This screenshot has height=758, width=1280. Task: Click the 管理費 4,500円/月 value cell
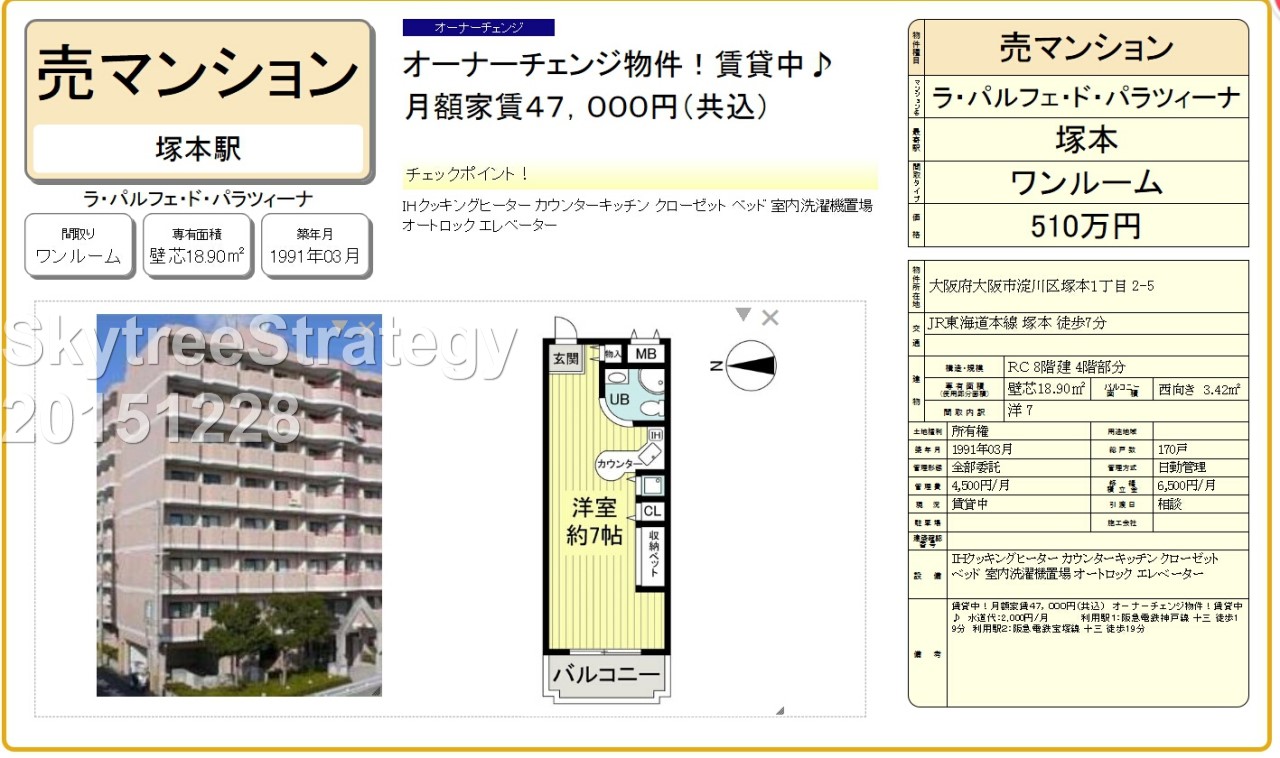(1019, 485)
